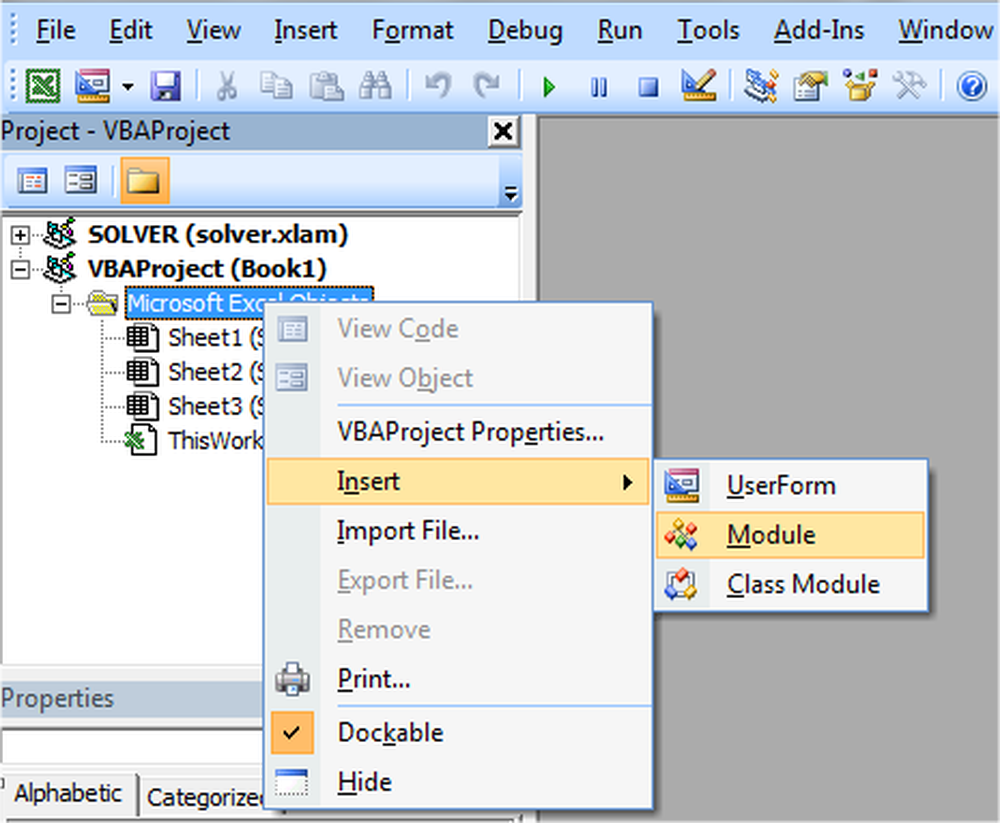Image resolution: width=1000 pixels, height=823 pixels.
Task: Pause execution with the Break icon
Action: 598,87
